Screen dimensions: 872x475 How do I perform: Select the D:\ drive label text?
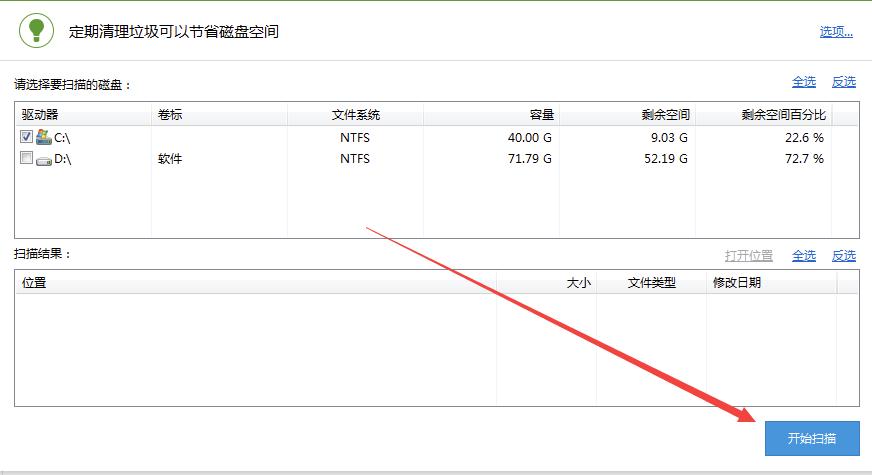[63, 159]
